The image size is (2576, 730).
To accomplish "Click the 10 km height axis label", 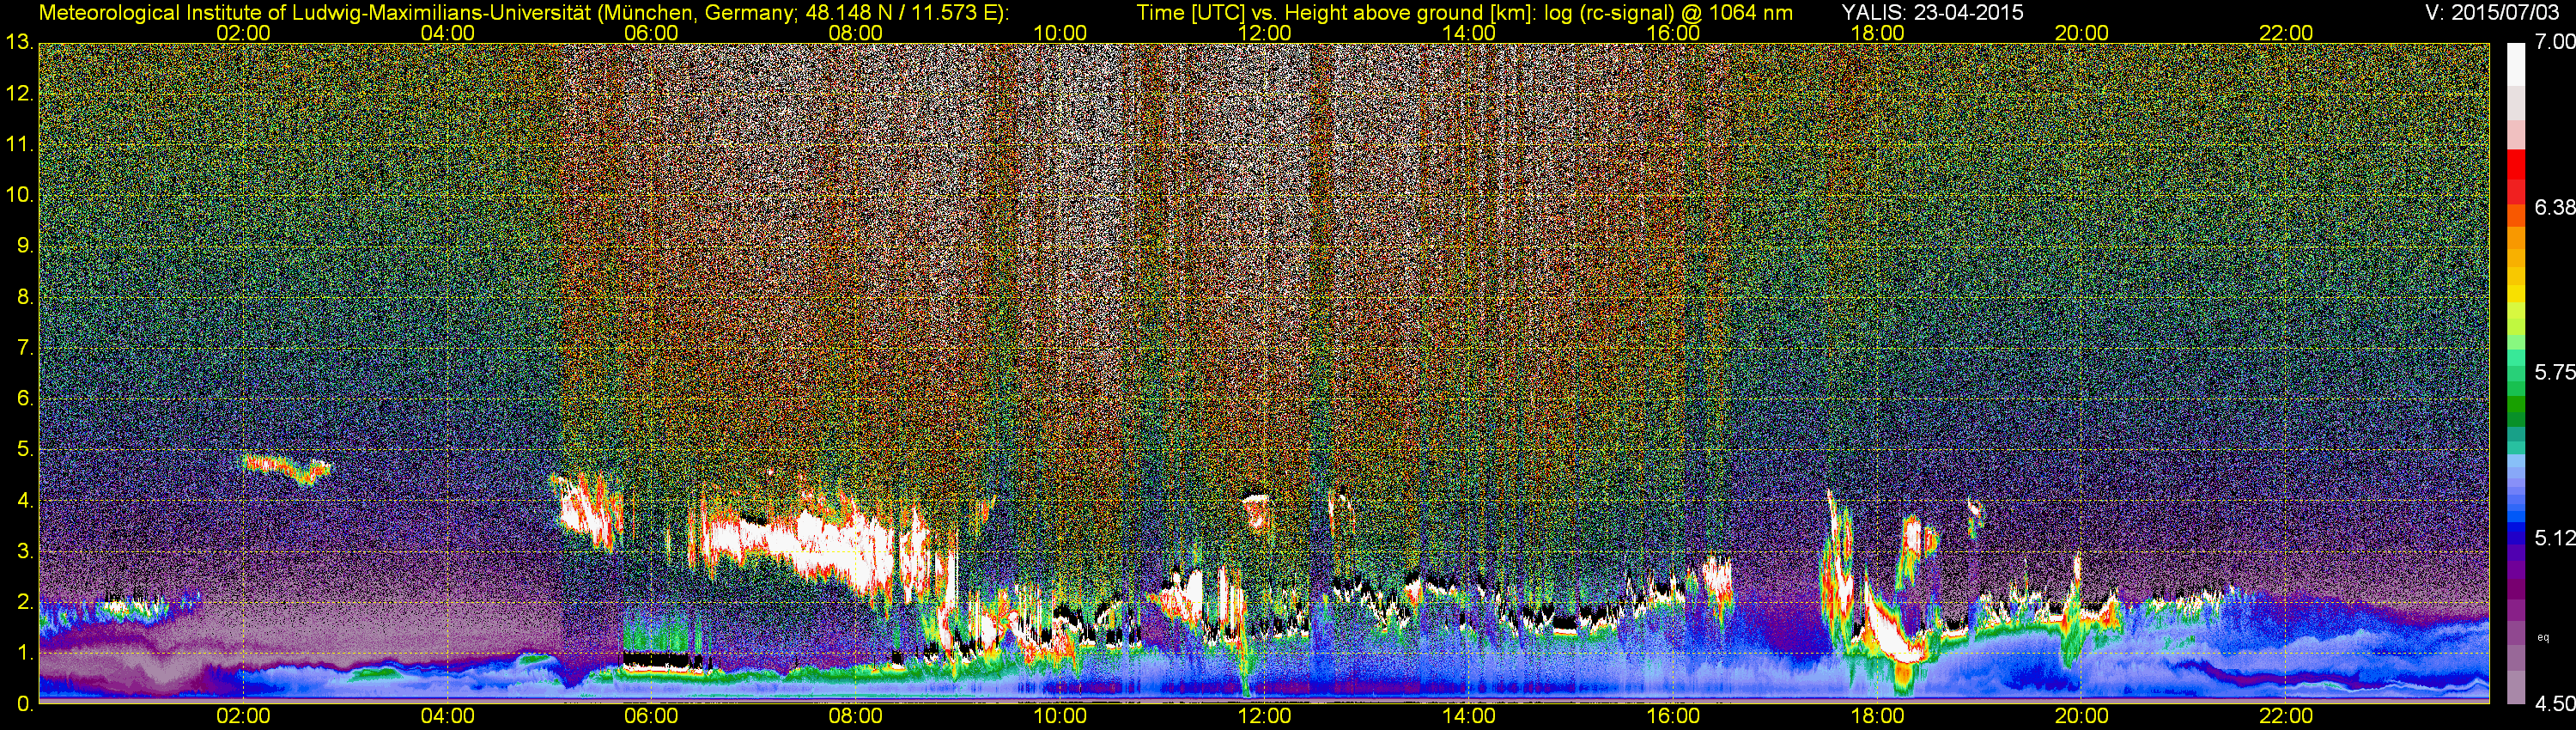I will pos(19,195).
